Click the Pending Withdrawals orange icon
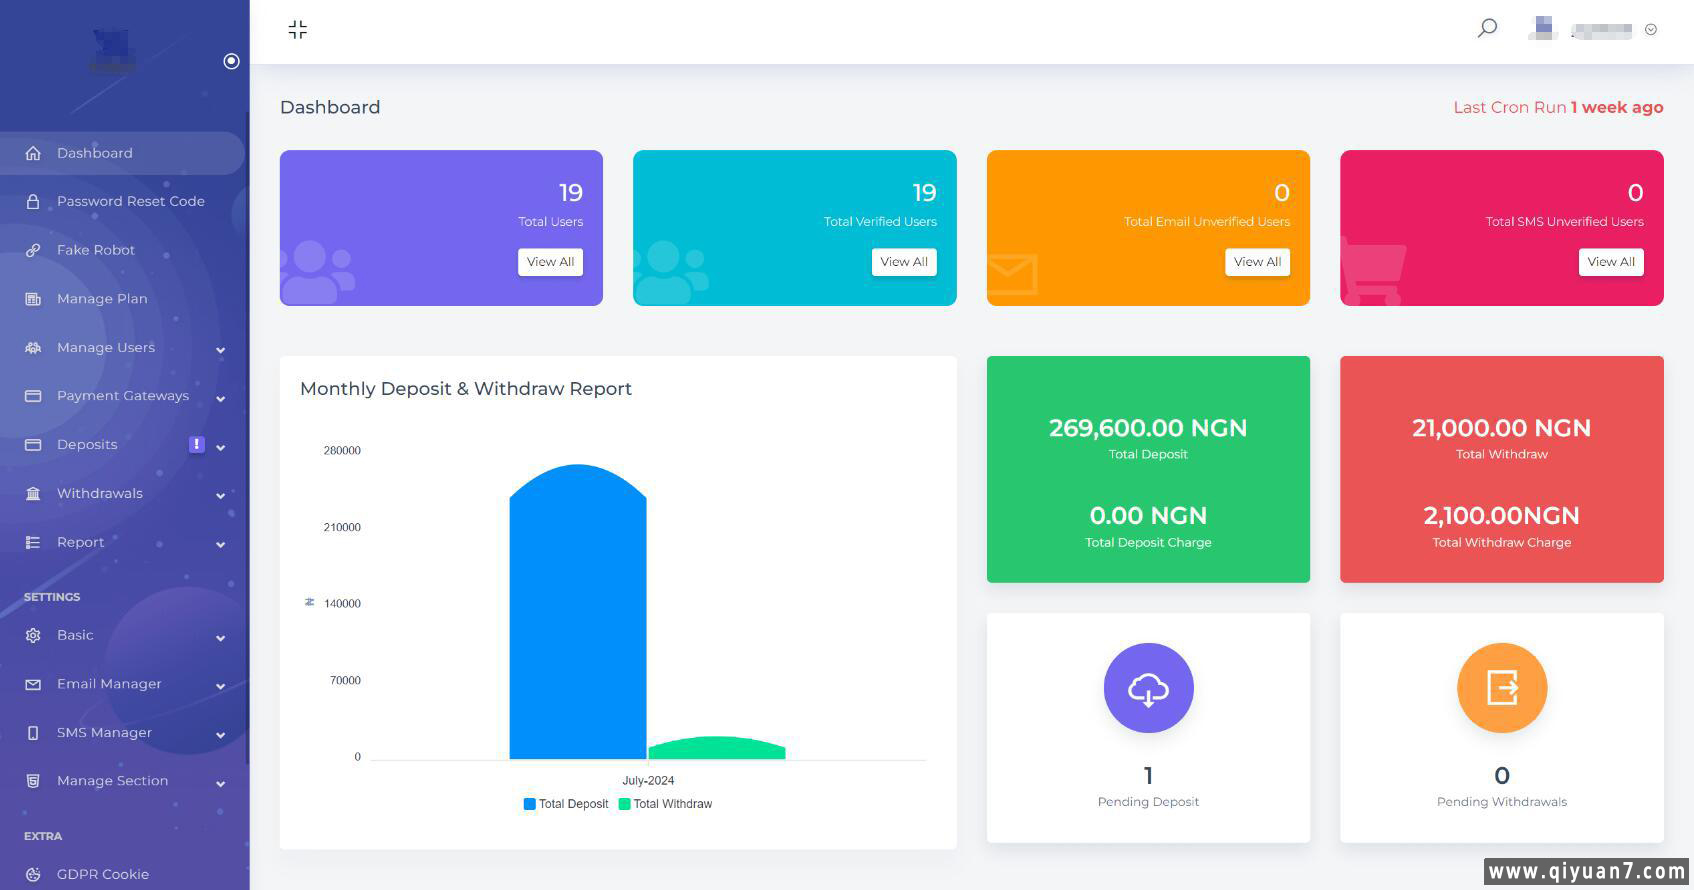The width and height of the screenshot is (1694, 890). (1501, 688)
